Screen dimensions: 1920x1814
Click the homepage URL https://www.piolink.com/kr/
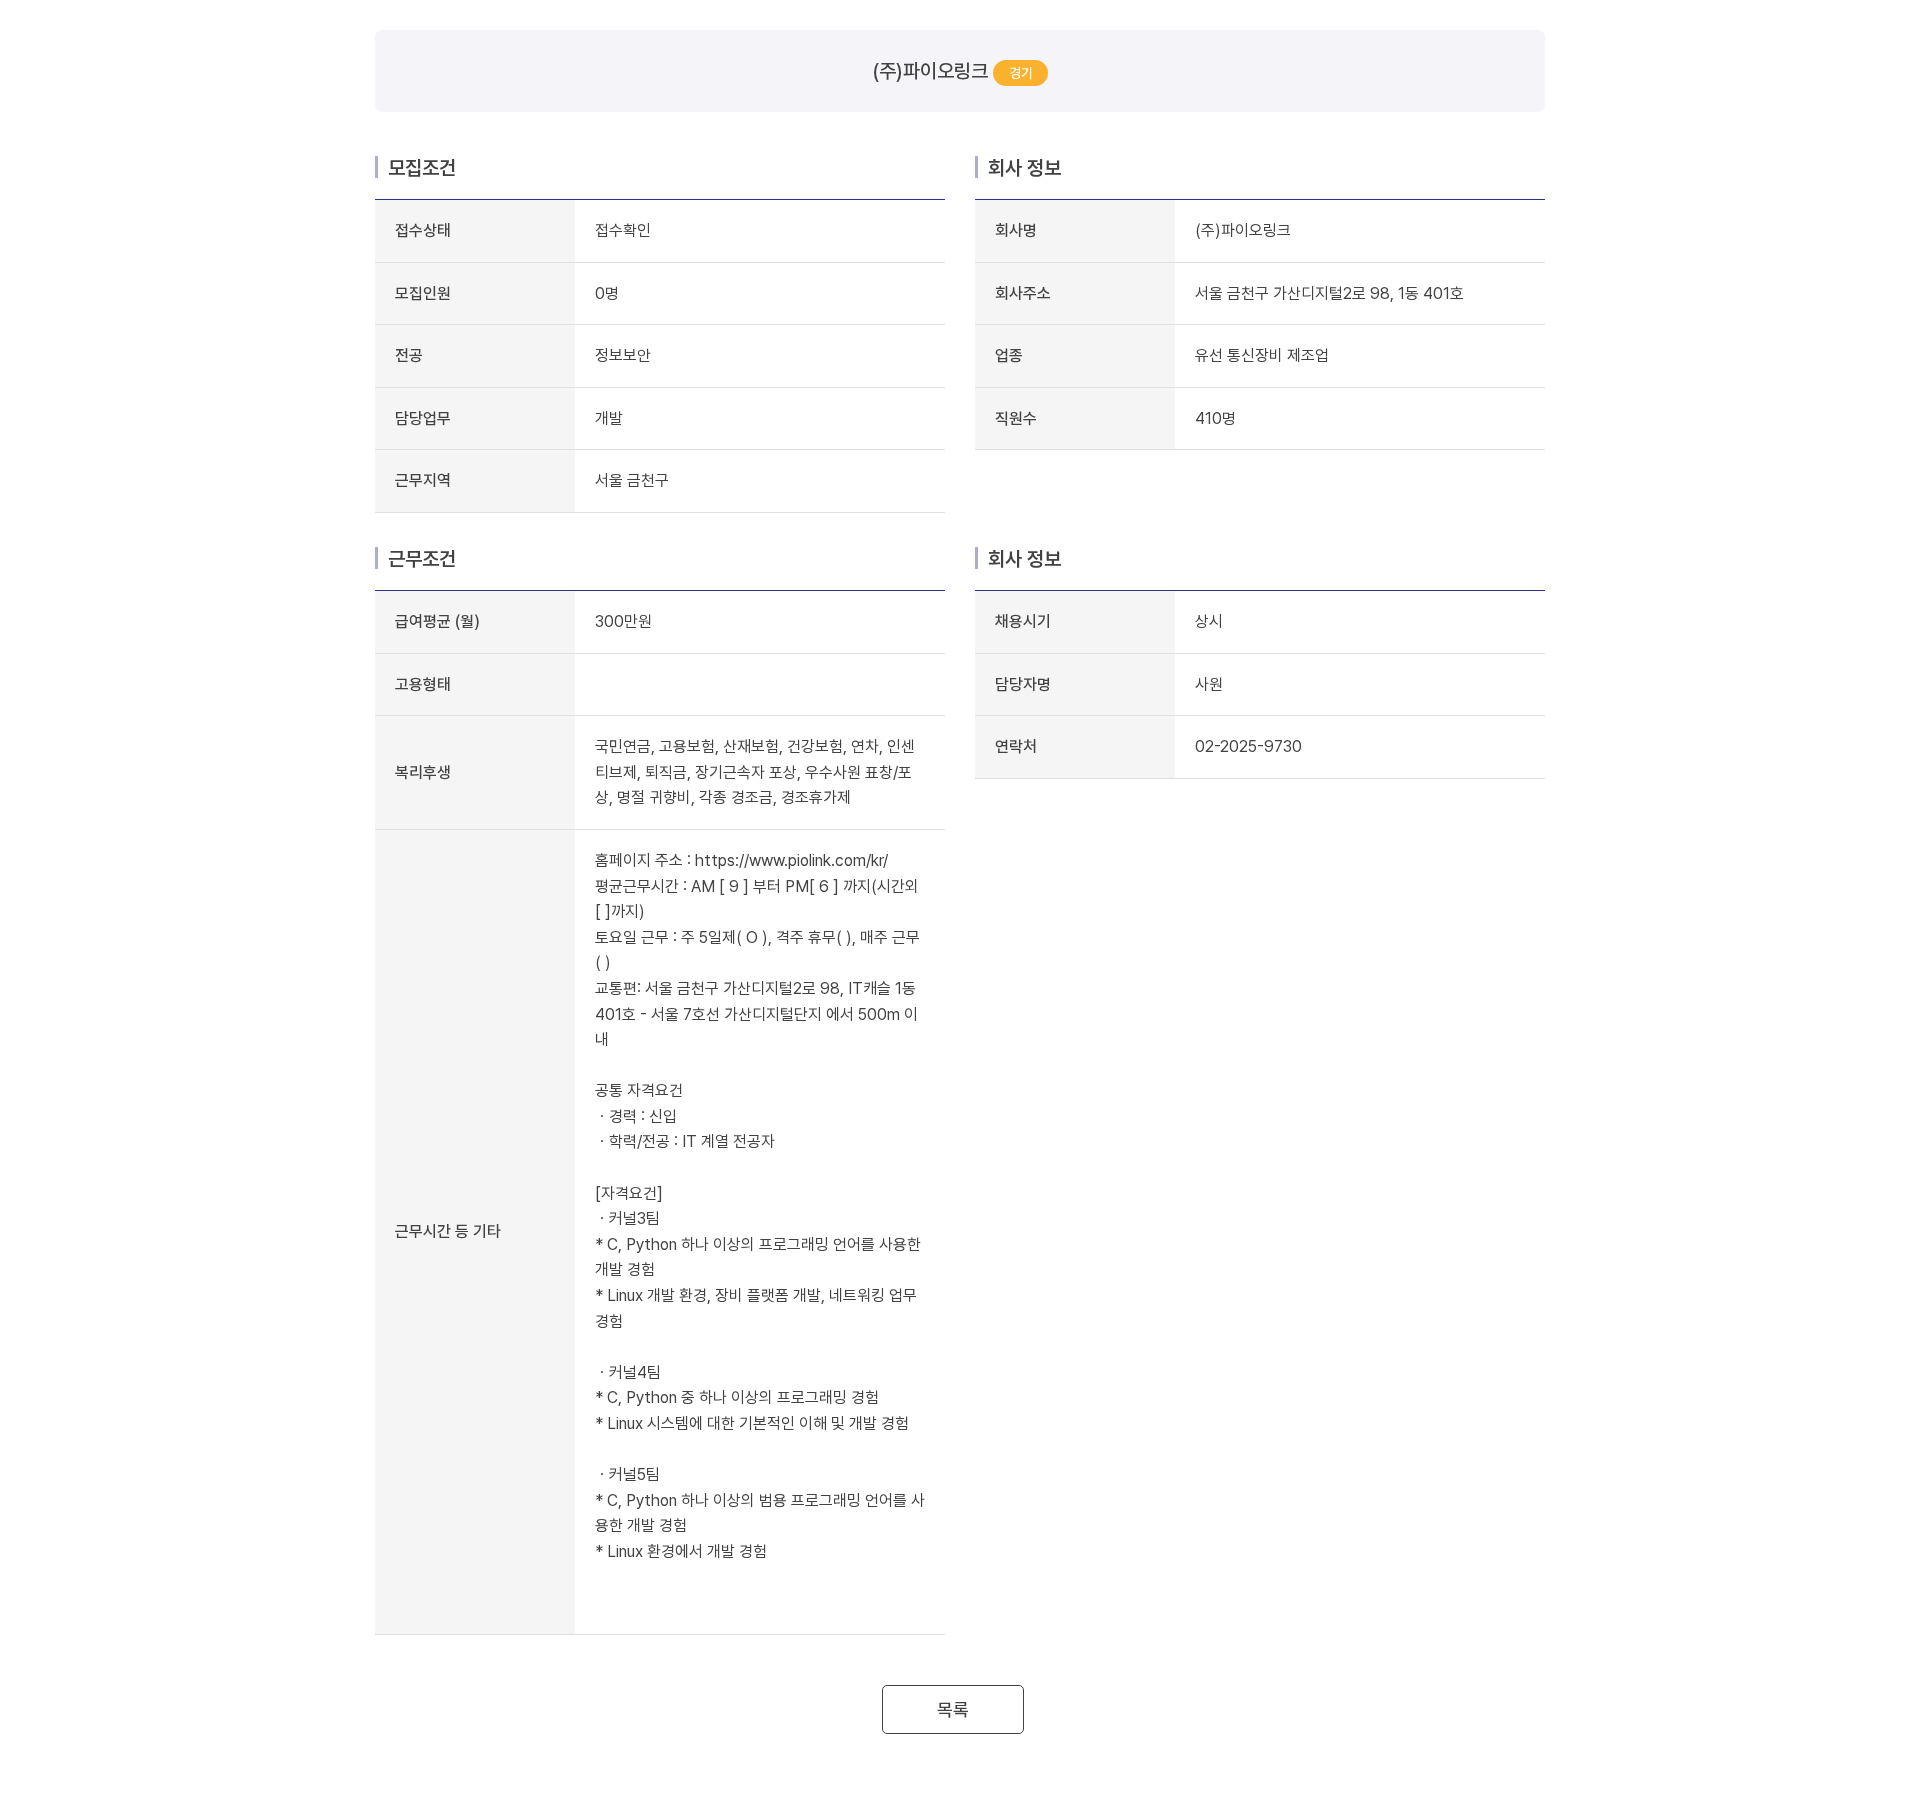(x=791, y=860)
